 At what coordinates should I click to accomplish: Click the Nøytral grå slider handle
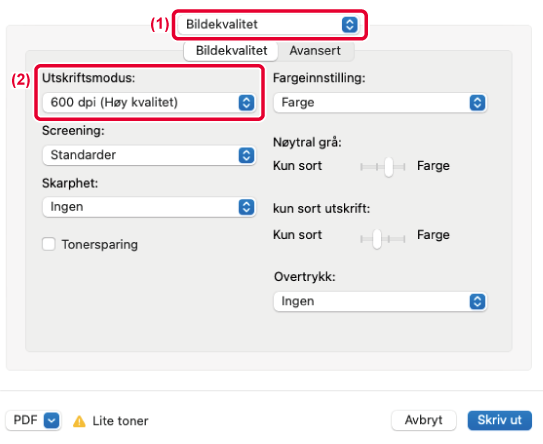coord(389,167)
